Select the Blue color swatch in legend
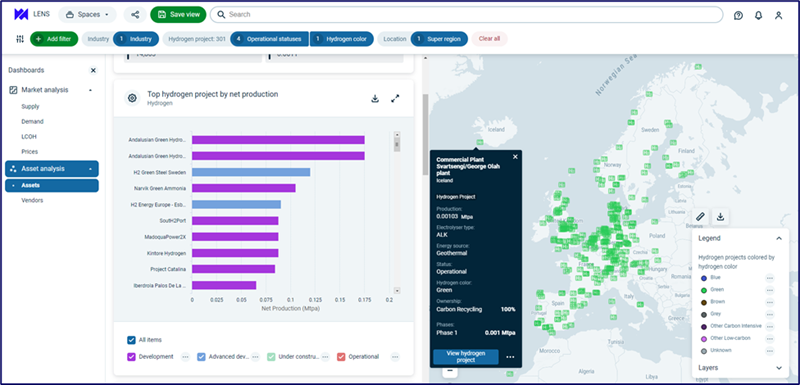 coord(704,278)
